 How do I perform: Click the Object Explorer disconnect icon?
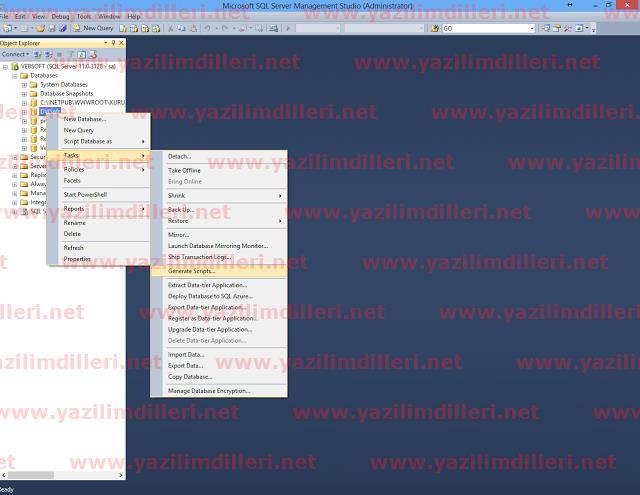tap(49, 54)
